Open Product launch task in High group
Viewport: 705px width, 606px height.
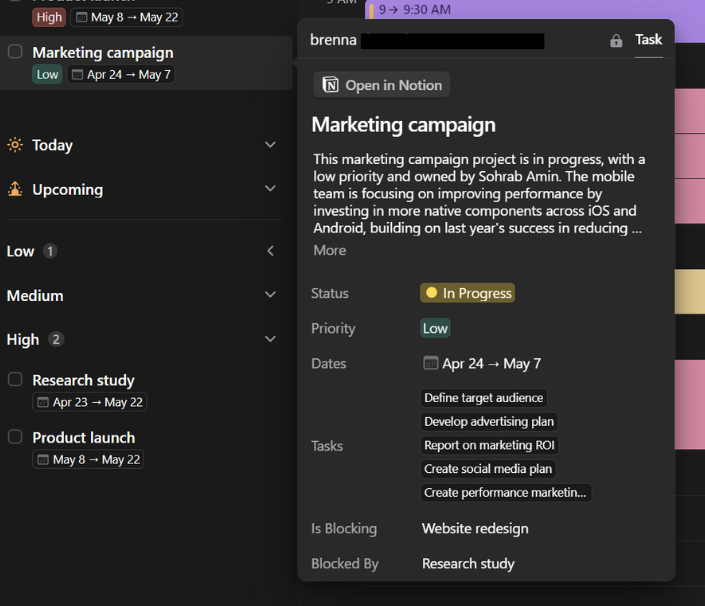[x=84, y=438]
